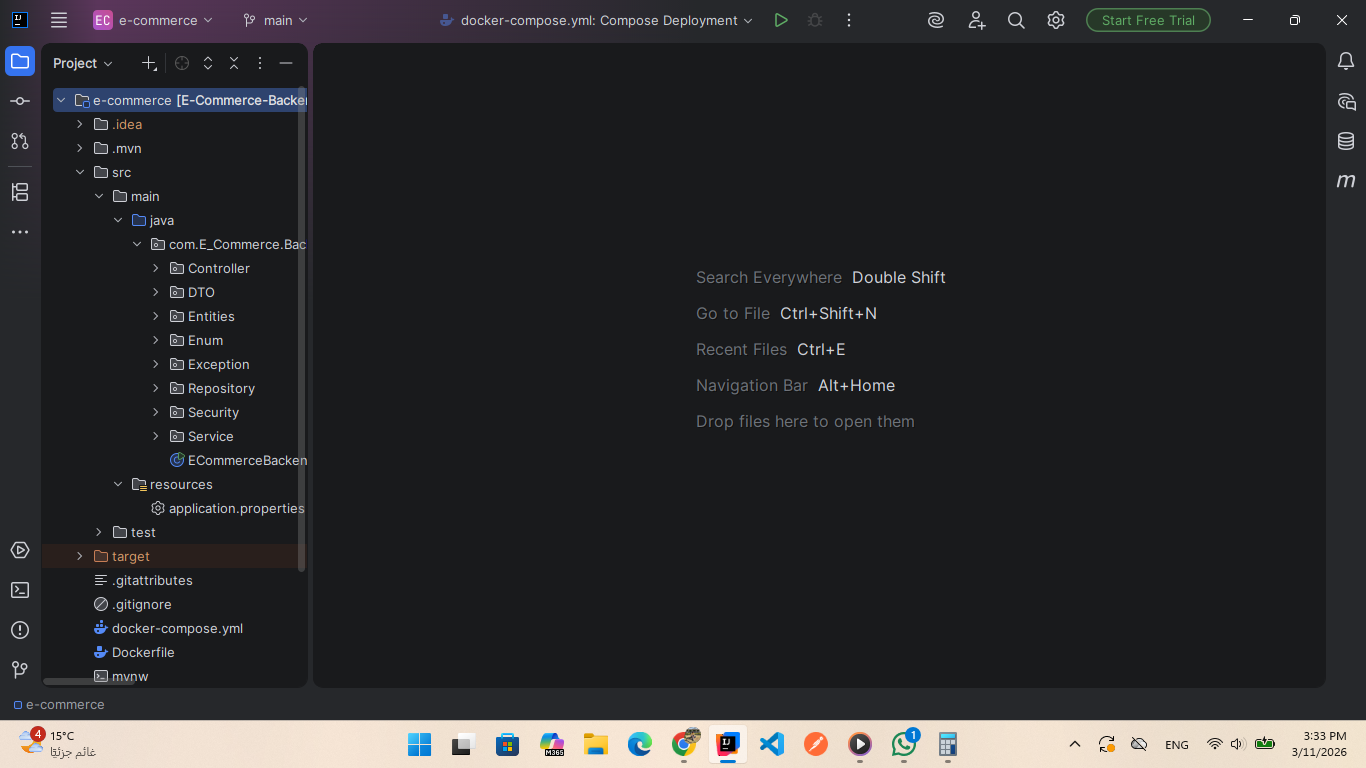
Task: Expand the target folder
Action: click(x=80, y=556)
